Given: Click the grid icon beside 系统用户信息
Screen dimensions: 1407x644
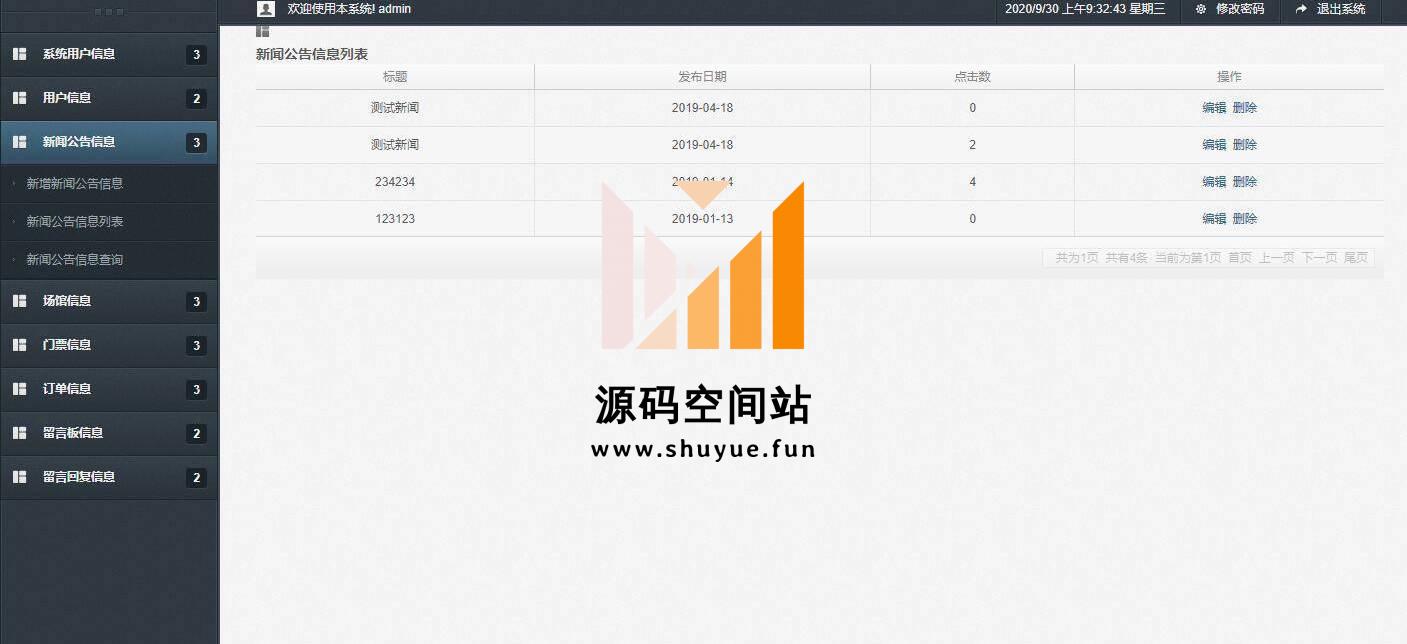Looking at the screenshot, I should pyautogui.click(x=19, y=54).
